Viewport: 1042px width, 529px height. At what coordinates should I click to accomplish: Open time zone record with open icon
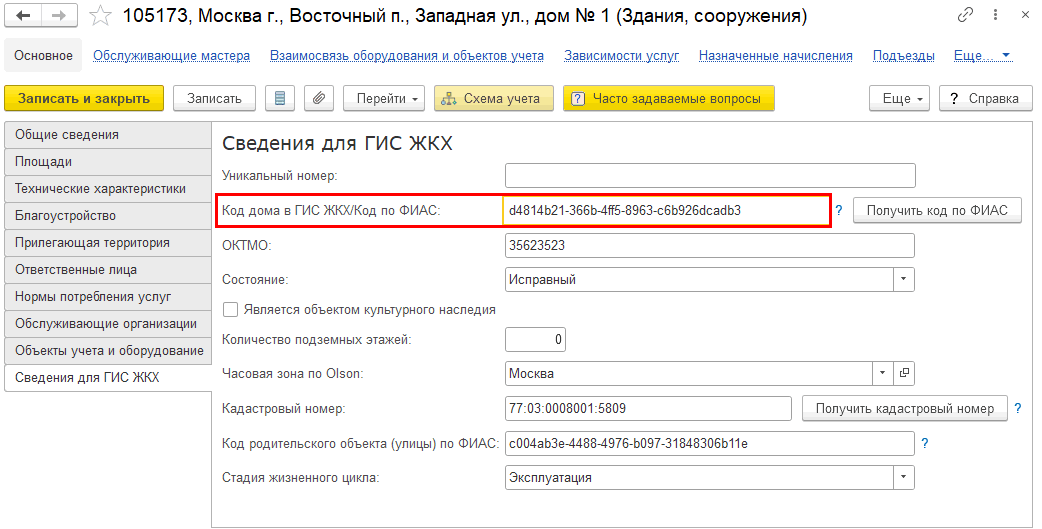(904, 373)
